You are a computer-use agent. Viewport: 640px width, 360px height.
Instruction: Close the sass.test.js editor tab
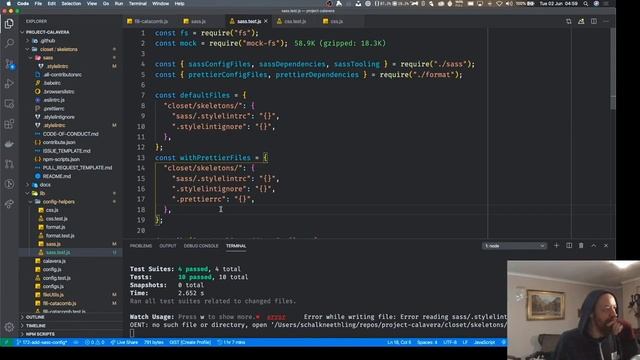[x=266, y=21]
